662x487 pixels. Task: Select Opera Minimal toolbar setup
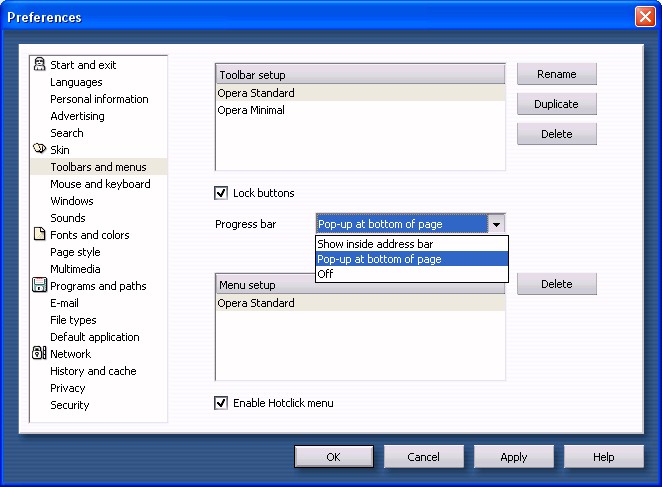click(361, 110)
